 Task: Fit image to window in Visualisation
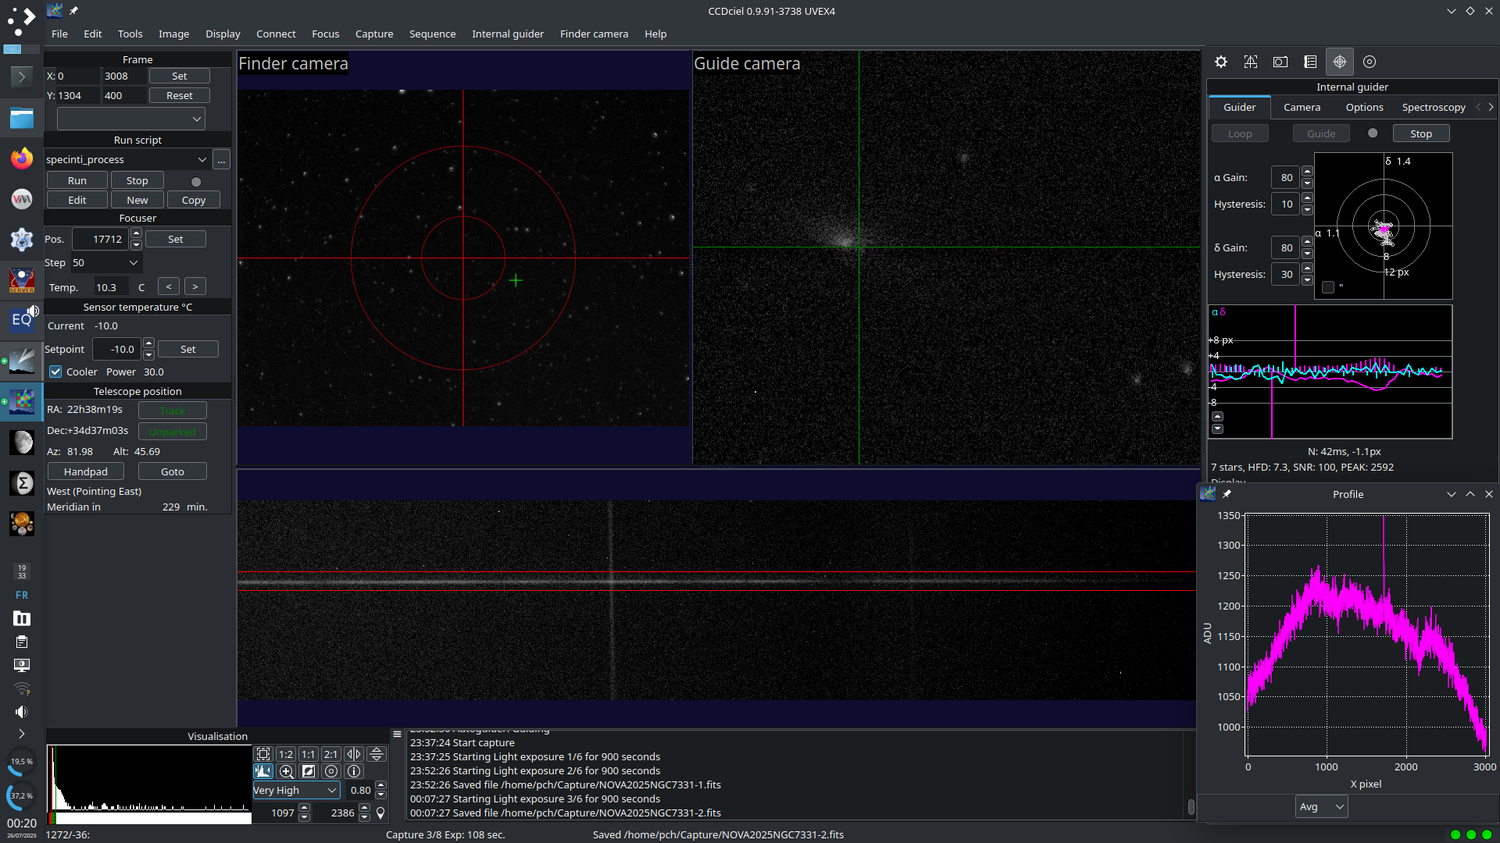[x=263, y=754]
